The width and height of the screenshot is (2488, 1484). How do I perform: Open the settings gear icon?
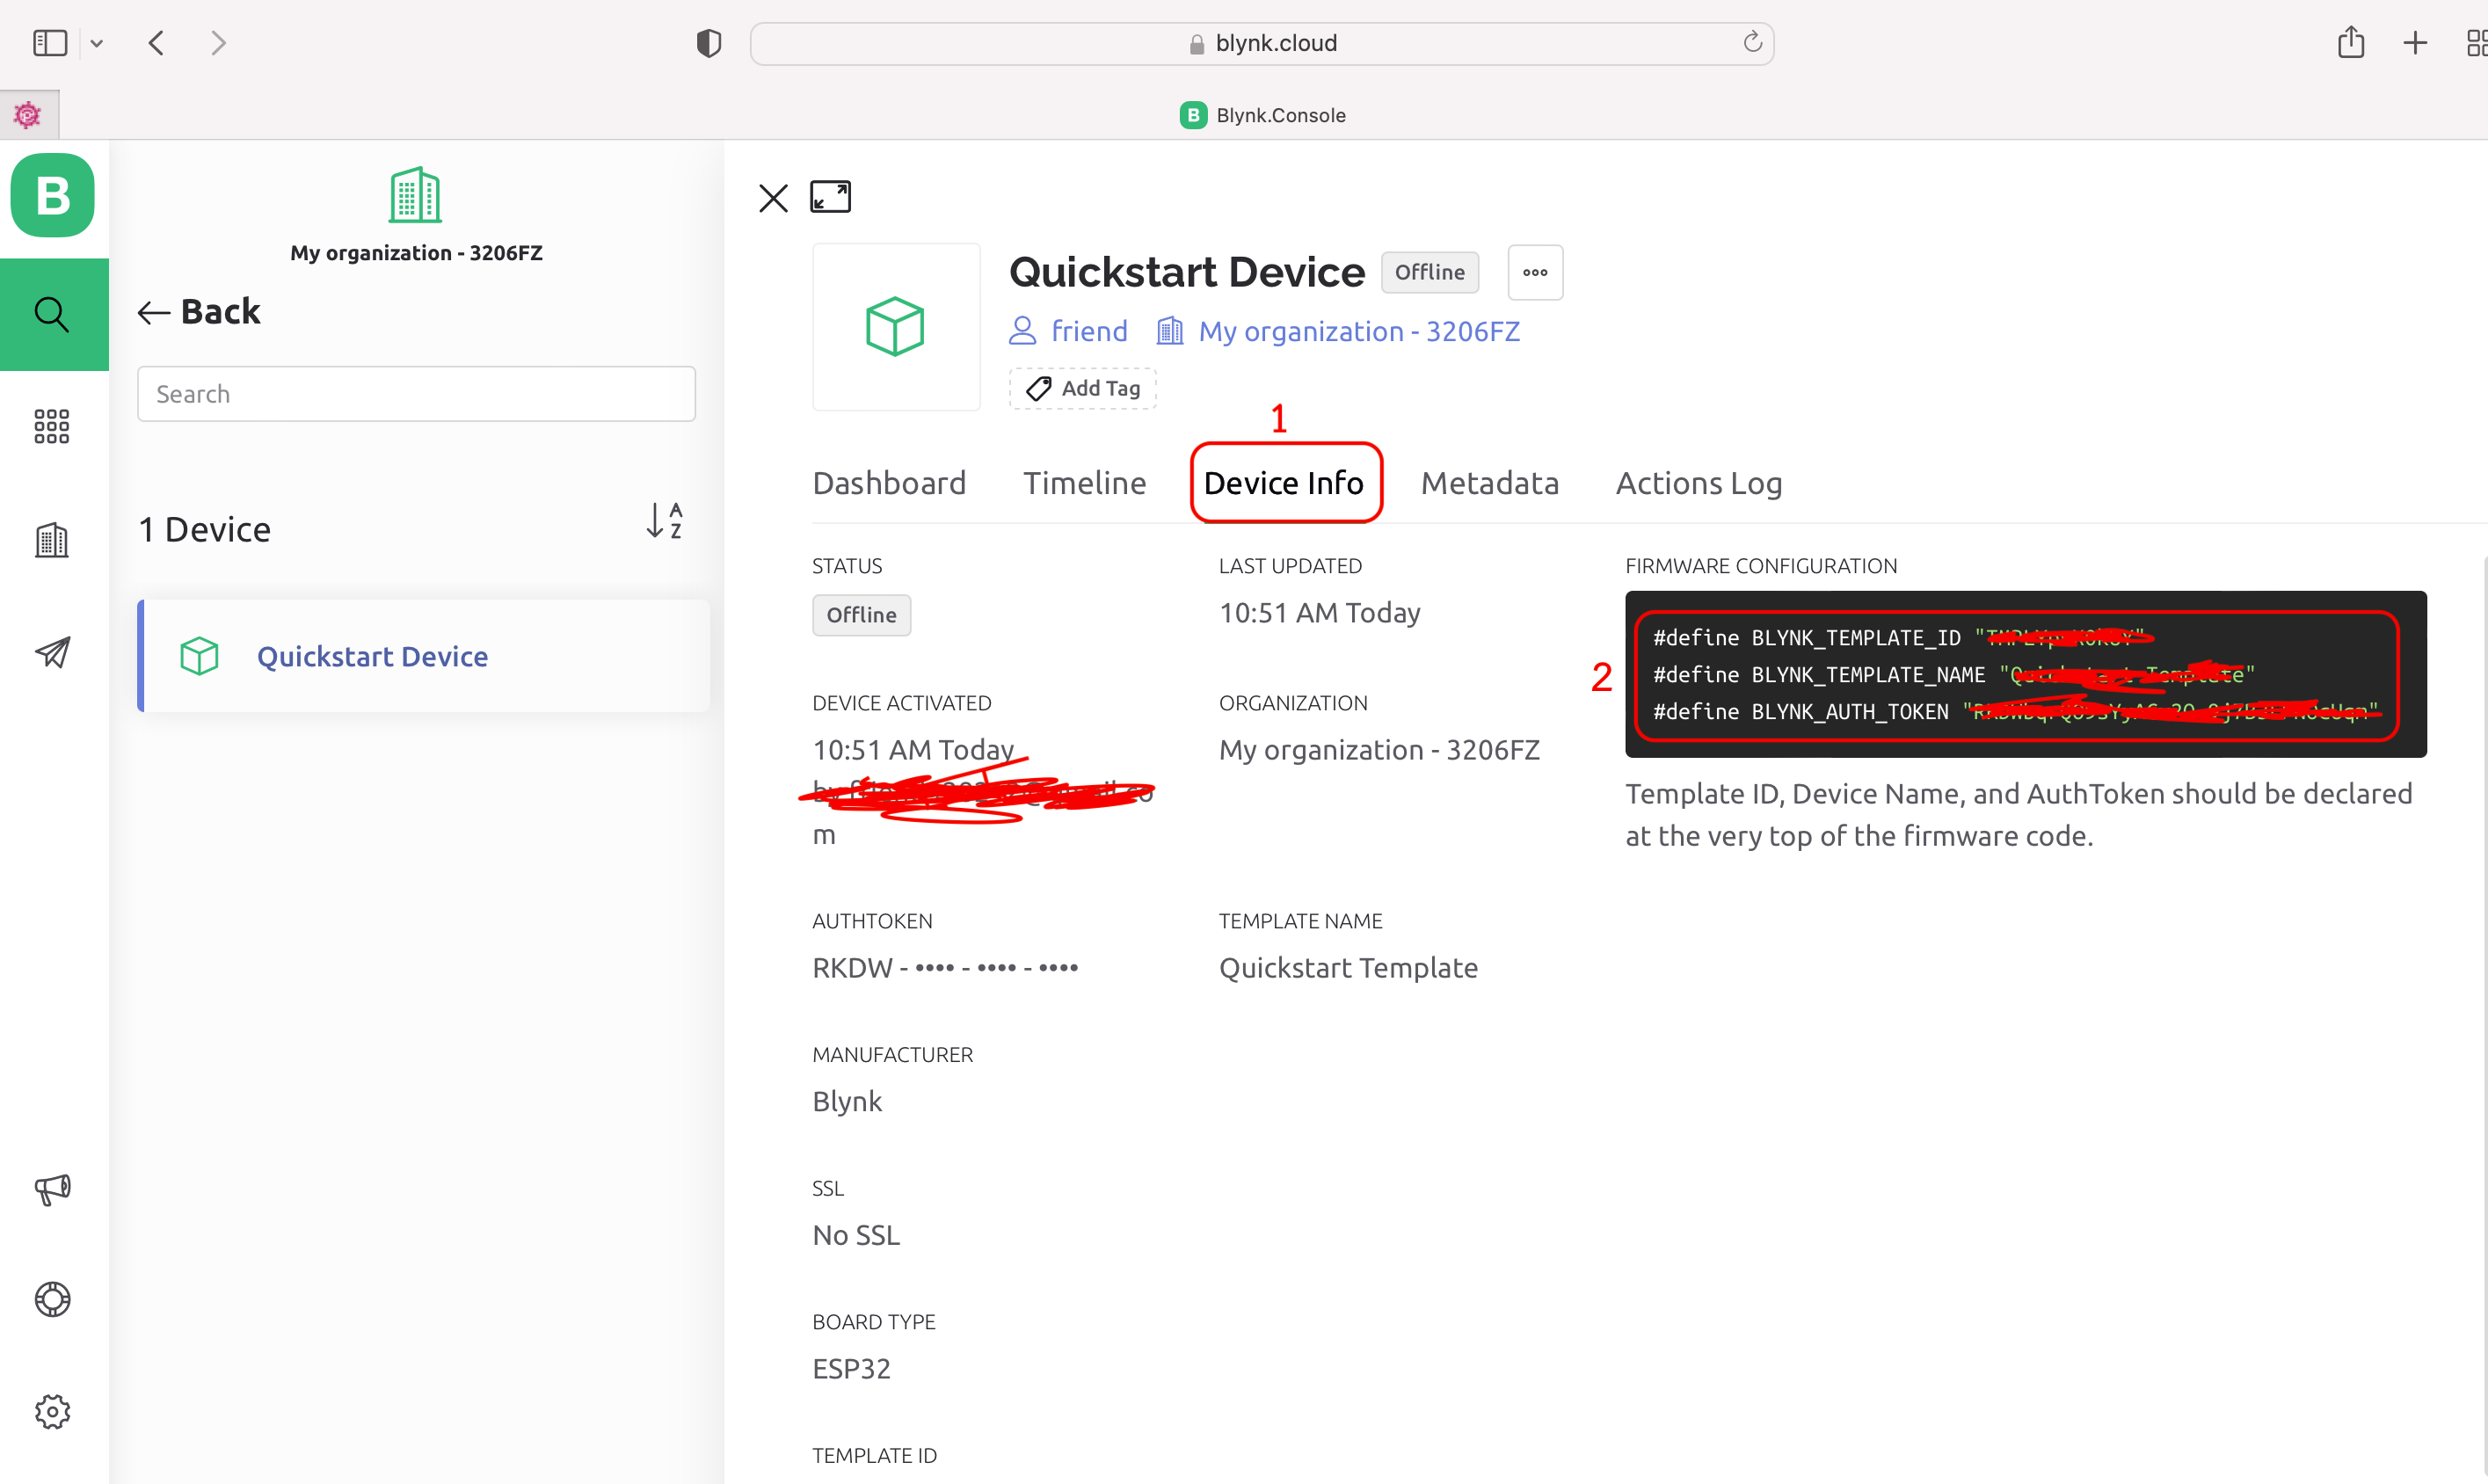pyautogui.click(x=52, y=1411)
